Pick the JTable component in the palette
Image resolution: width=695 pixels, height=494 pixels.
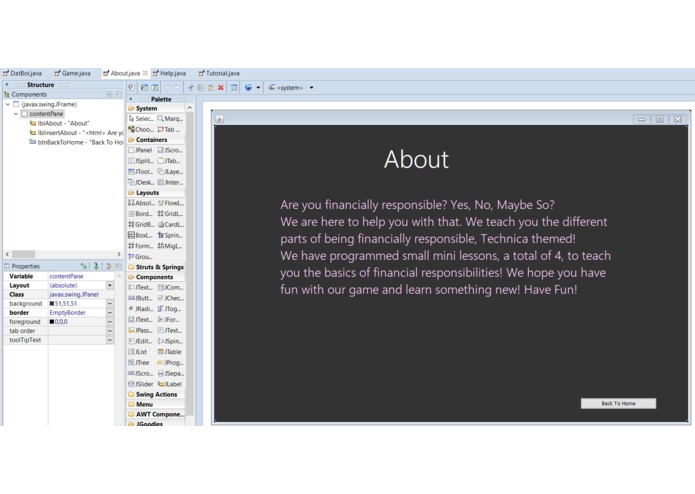pos(169,352)
